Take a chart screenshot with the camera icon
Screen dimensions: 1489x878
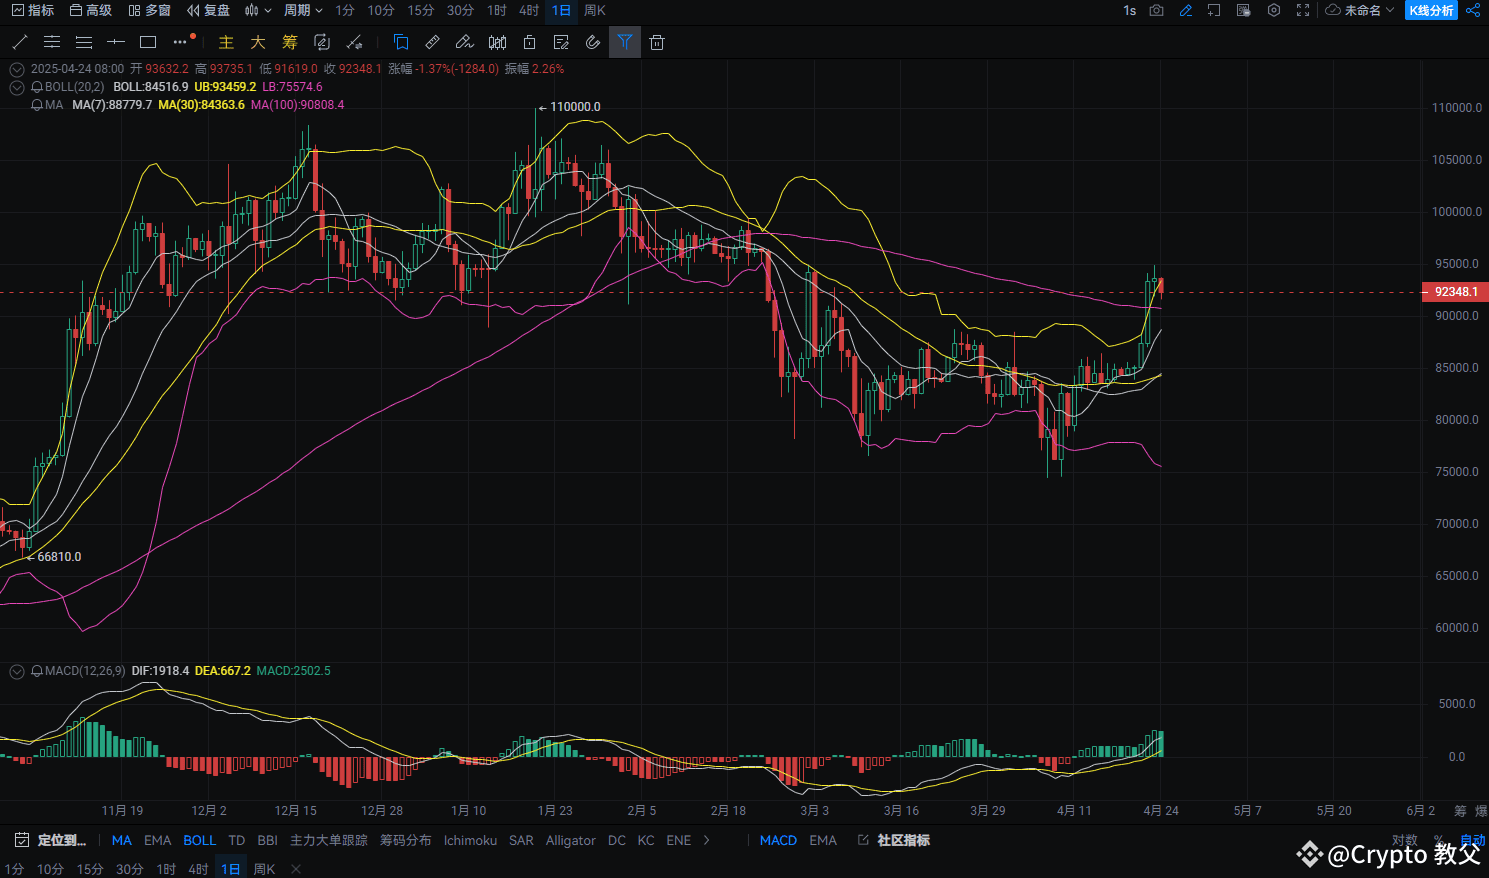click(x=1156, y=10)
